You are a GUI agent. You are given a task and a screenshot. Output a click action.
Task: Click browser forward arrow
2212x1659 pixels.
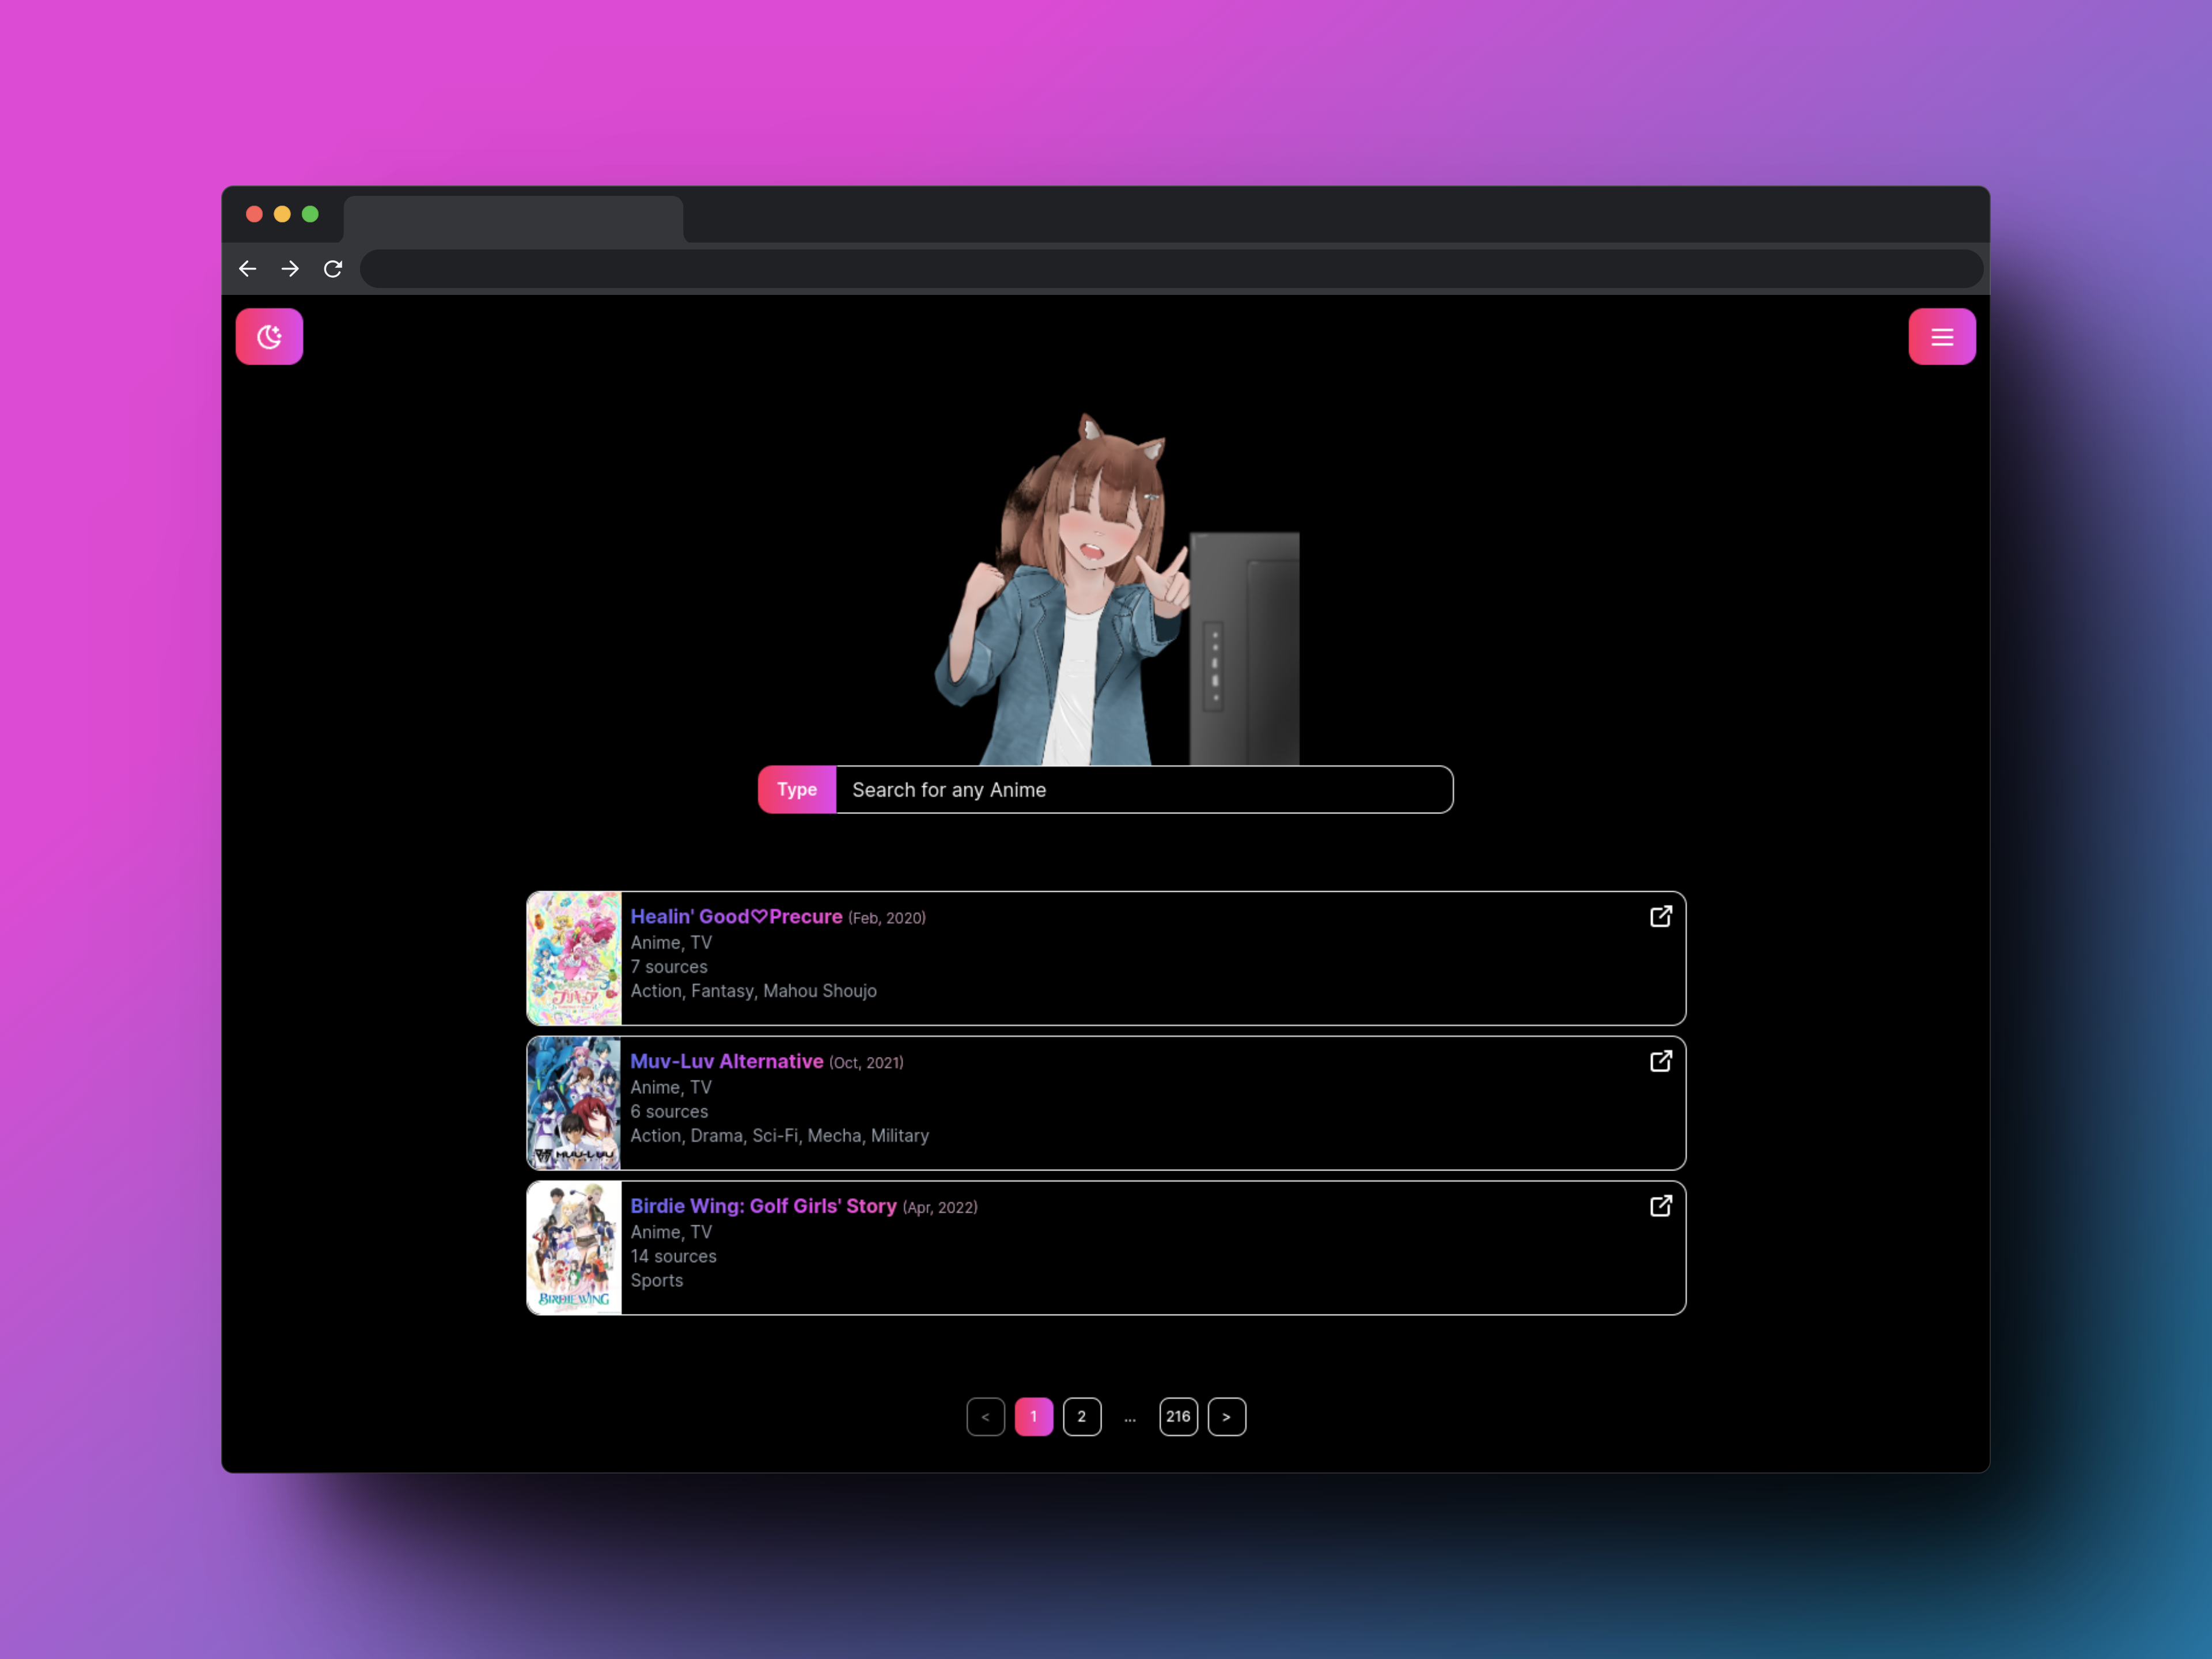pyautogui.click(x=290, y=269)
